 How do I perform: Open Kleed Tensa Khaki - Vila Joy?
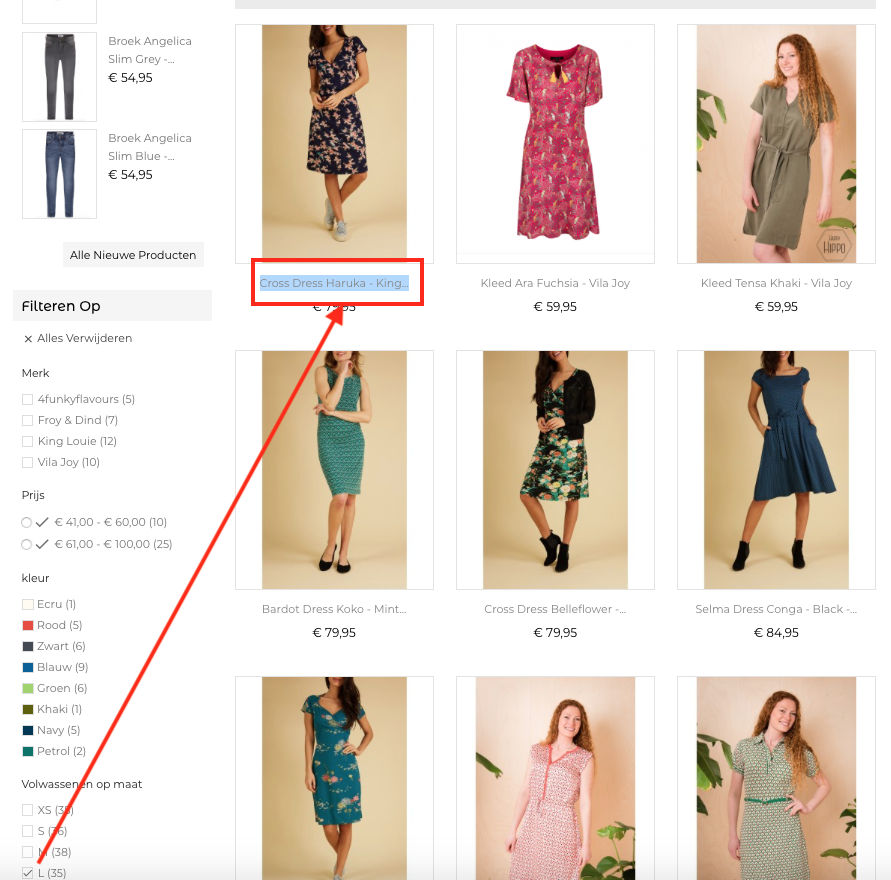pos(776,283)
